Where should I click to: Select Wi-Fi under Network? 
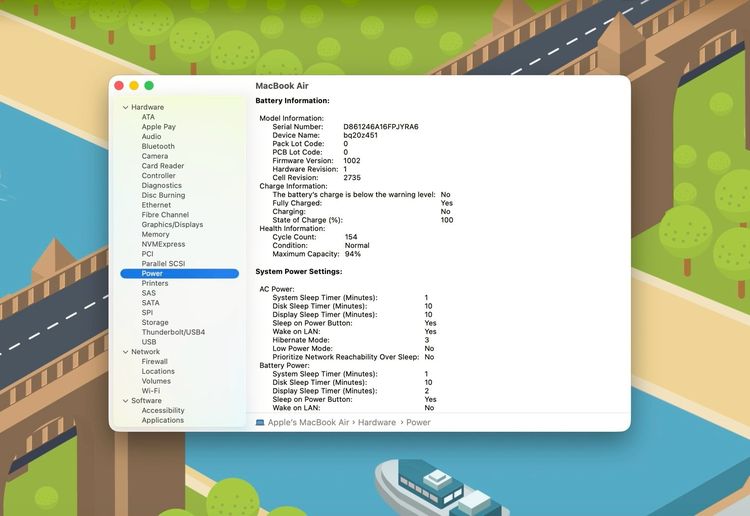pos(151,391)
